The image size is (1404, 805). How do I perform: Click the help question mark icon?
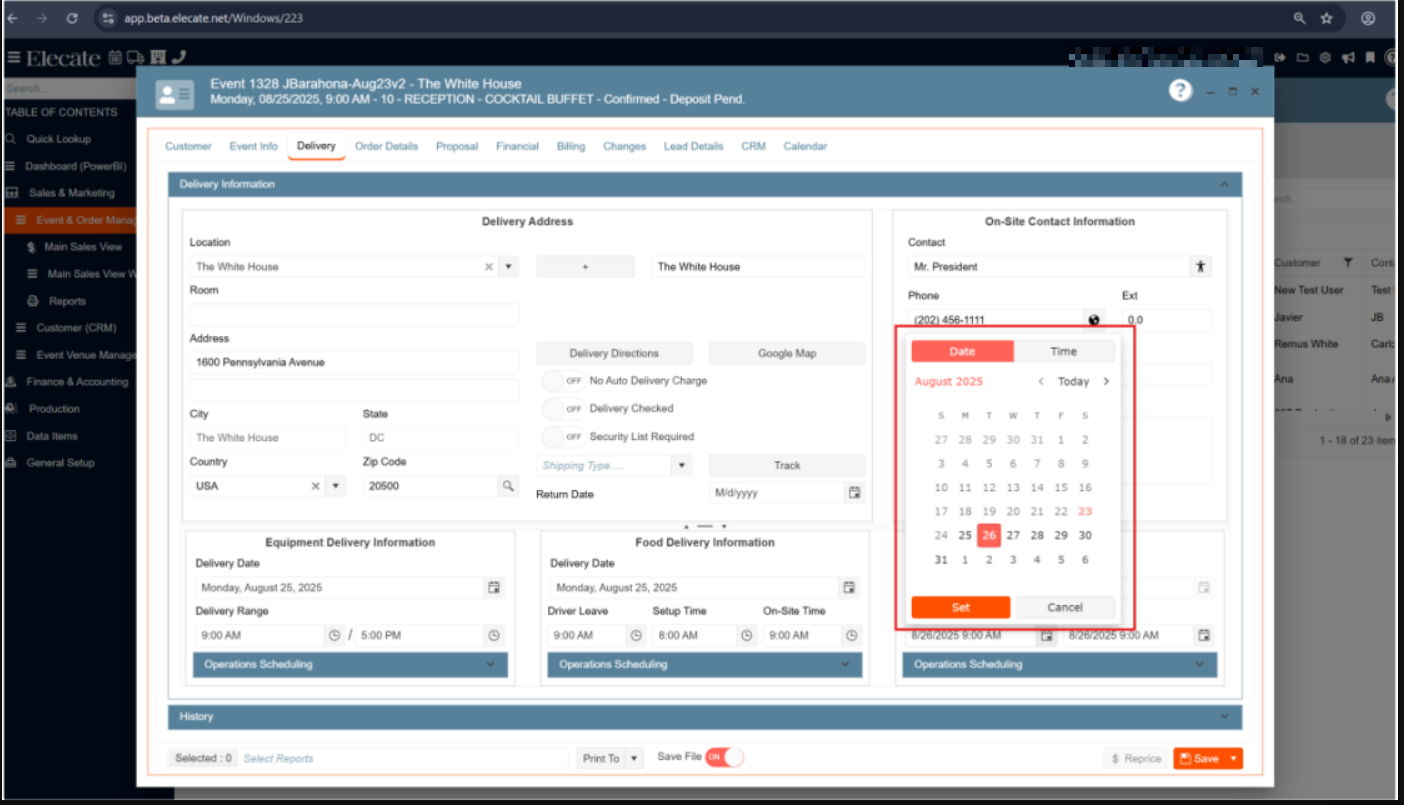tap(1180, 90)
